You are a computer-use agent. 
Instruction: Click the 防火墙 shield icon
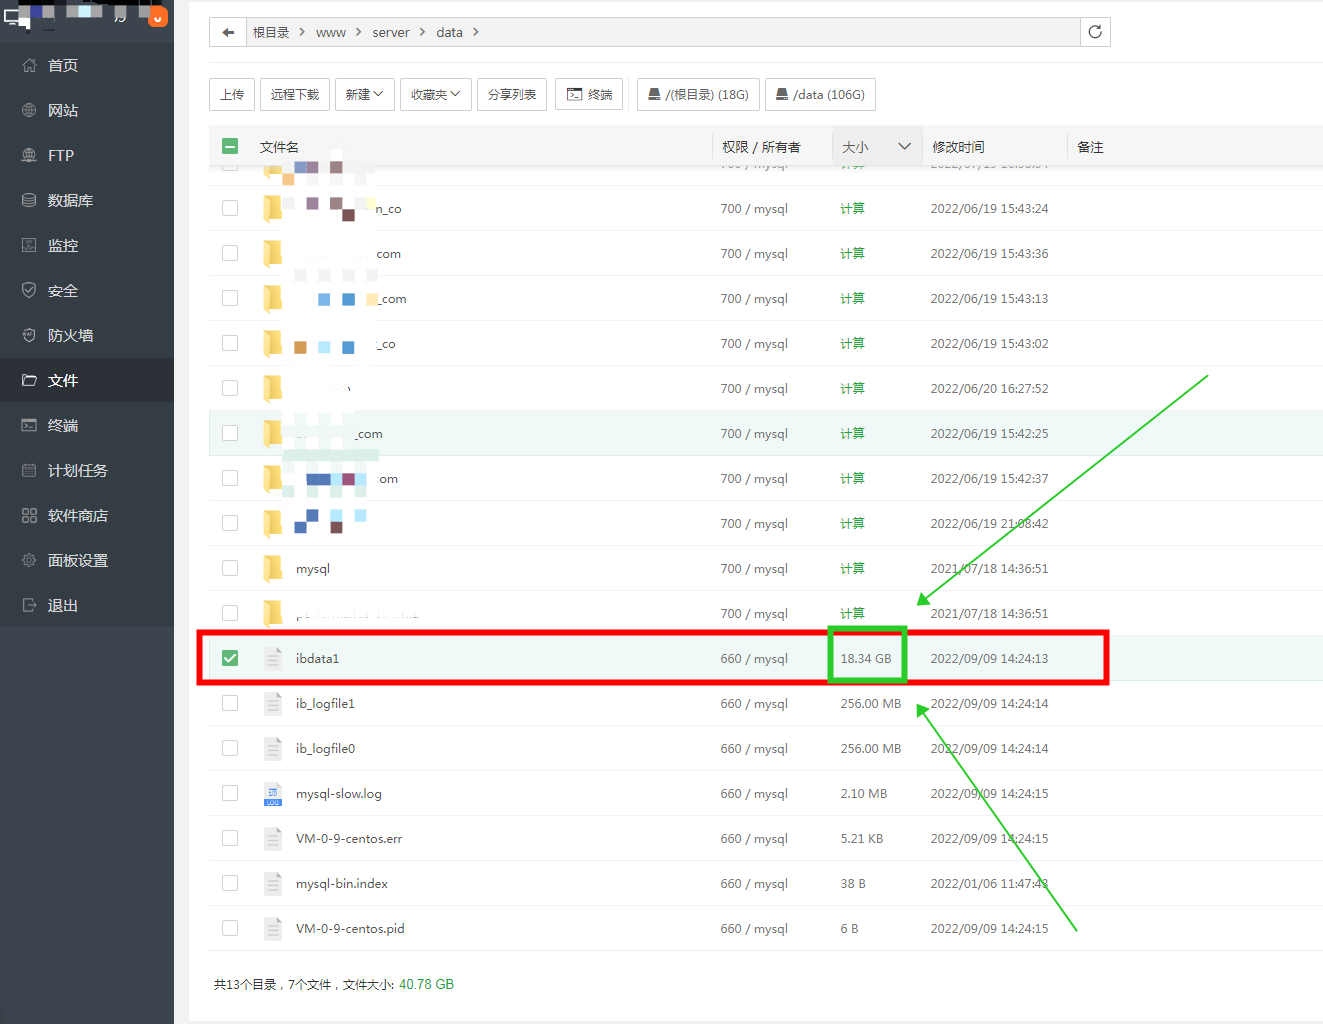click(29, 335)
